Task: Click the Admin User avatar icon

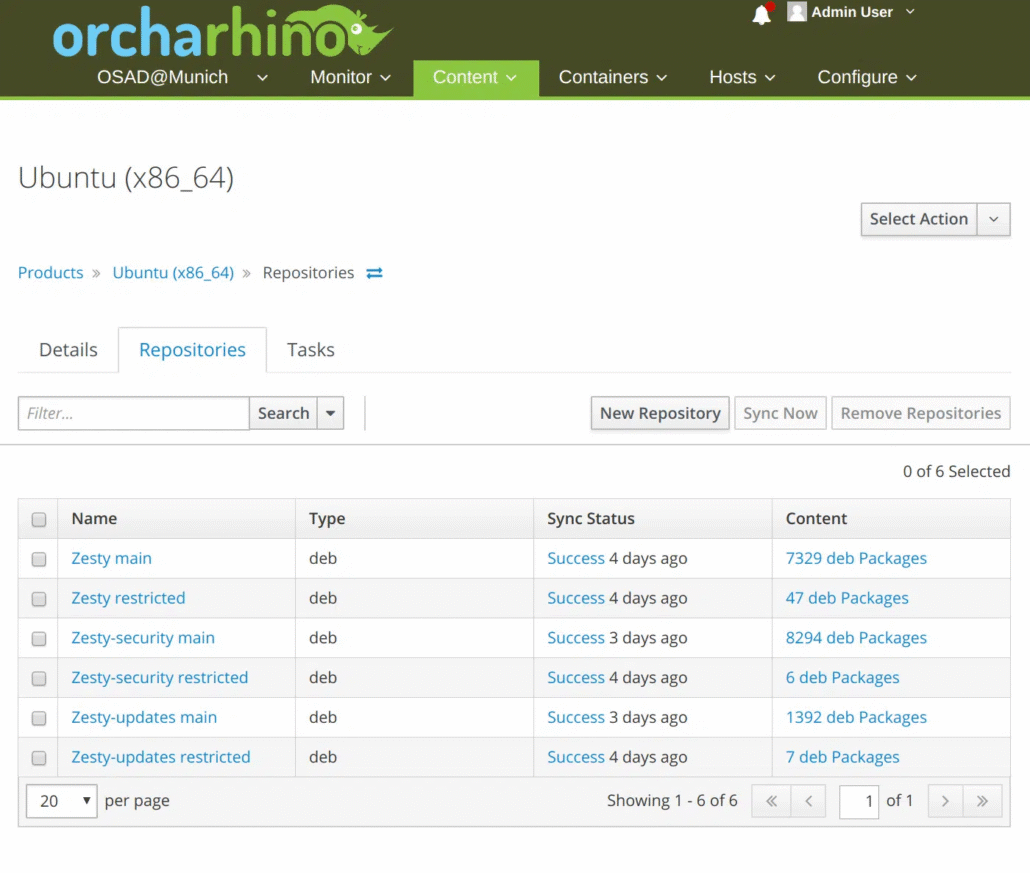Action: coord(797,12)
